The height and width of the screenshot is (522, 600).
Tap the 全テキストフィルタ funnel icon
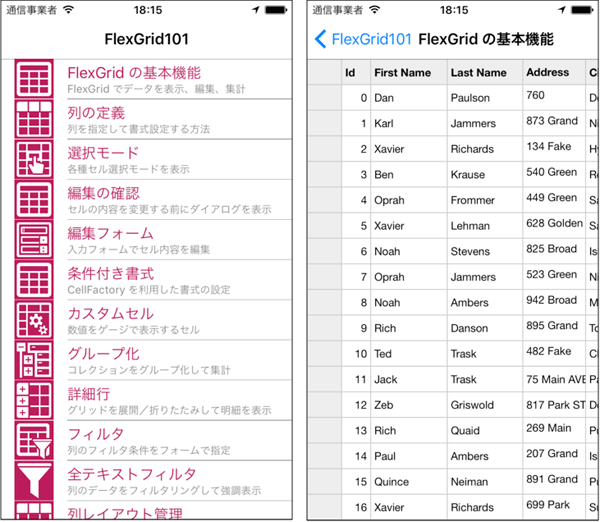[34, 481]
